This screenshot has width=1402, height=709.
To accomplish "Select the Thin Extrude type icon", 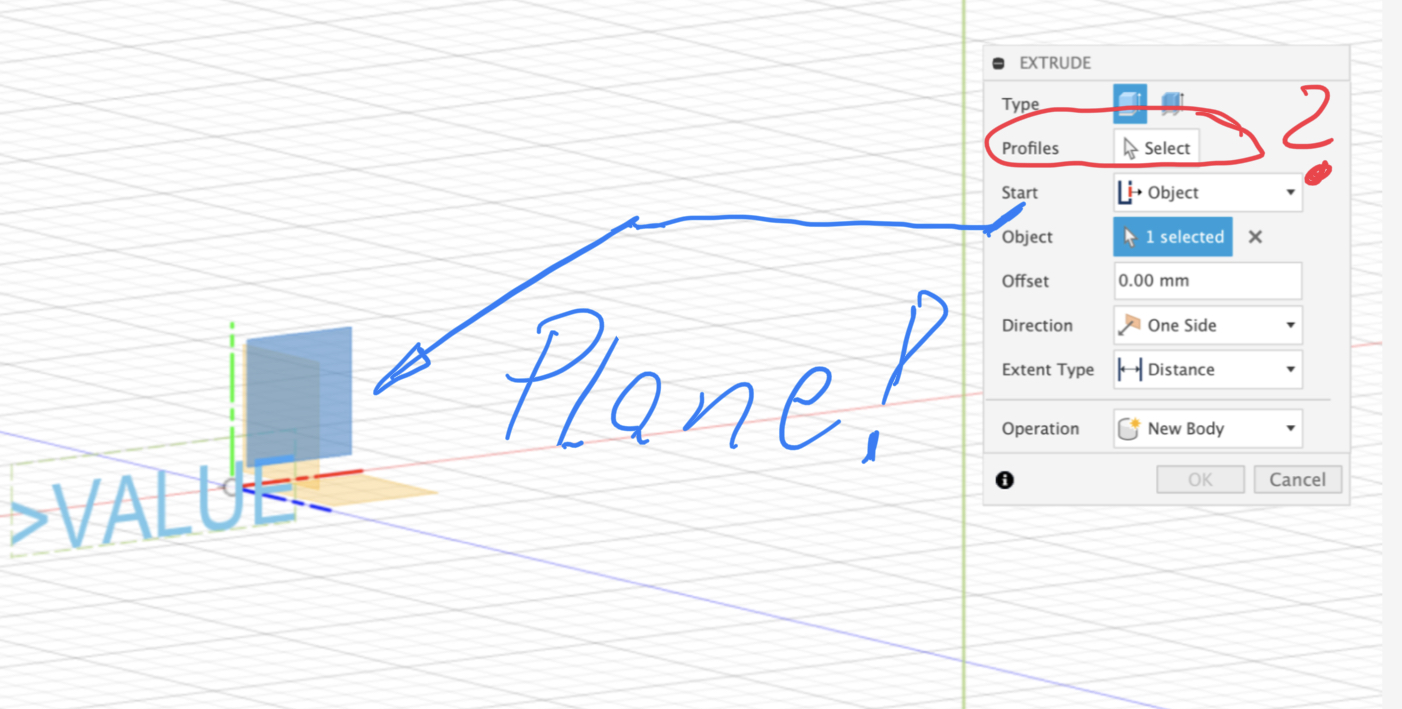I will (1171, 103).
